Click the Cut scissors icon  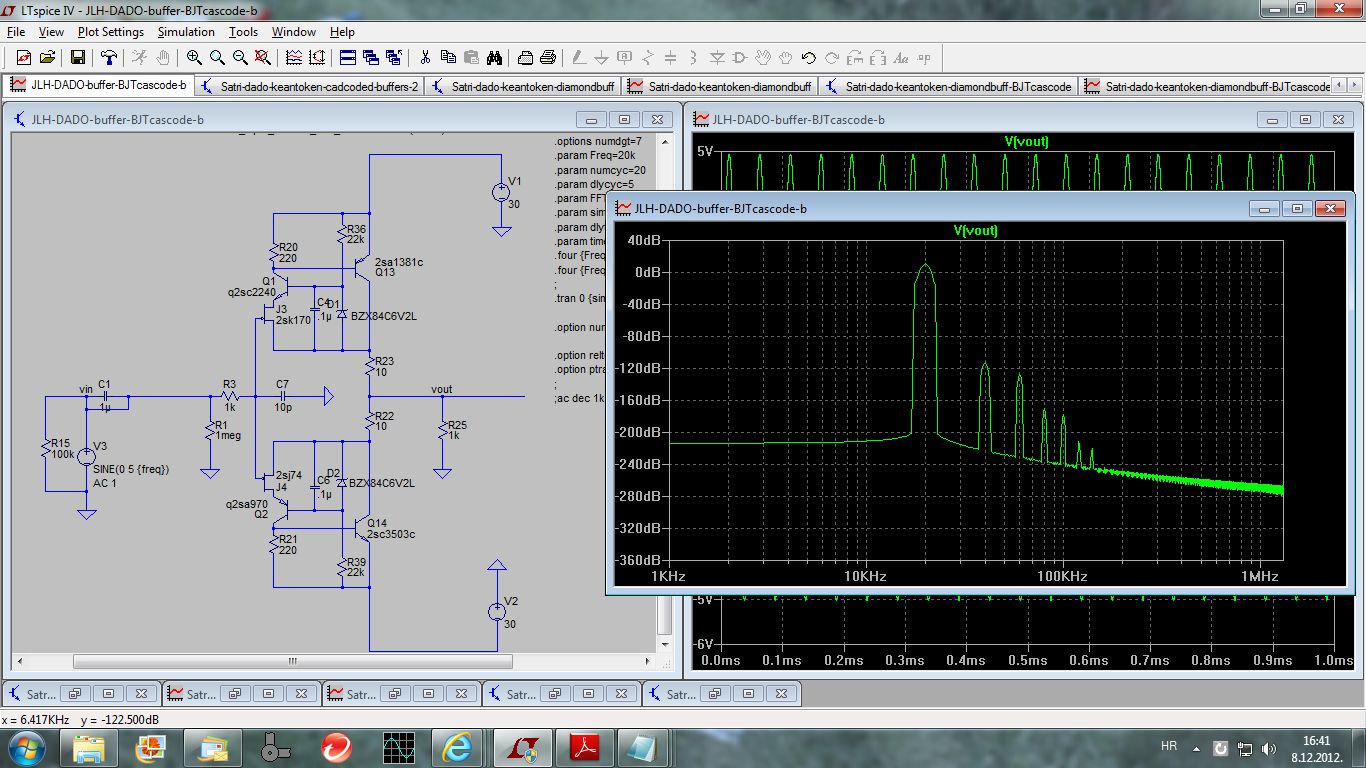click(425, 58)
